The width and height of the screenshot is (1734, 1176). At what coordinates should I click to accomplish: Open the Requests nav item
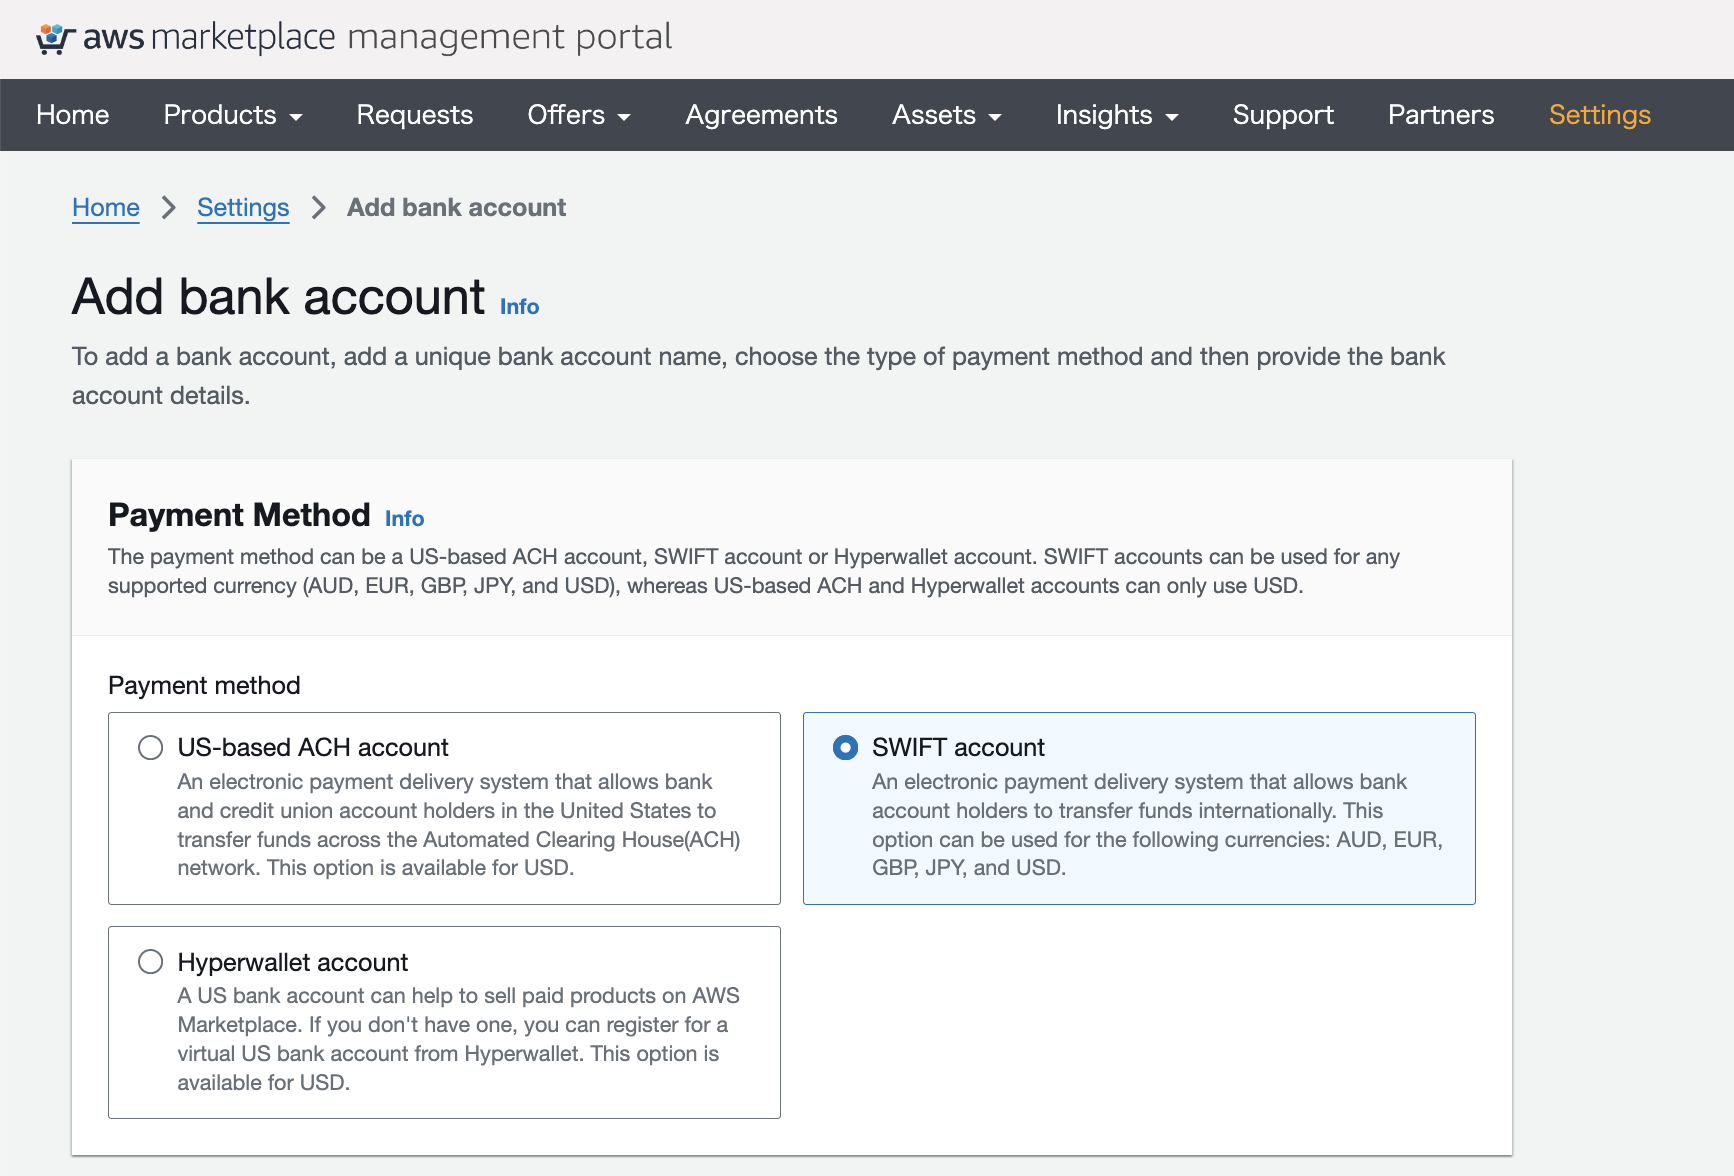coord(415,115)
